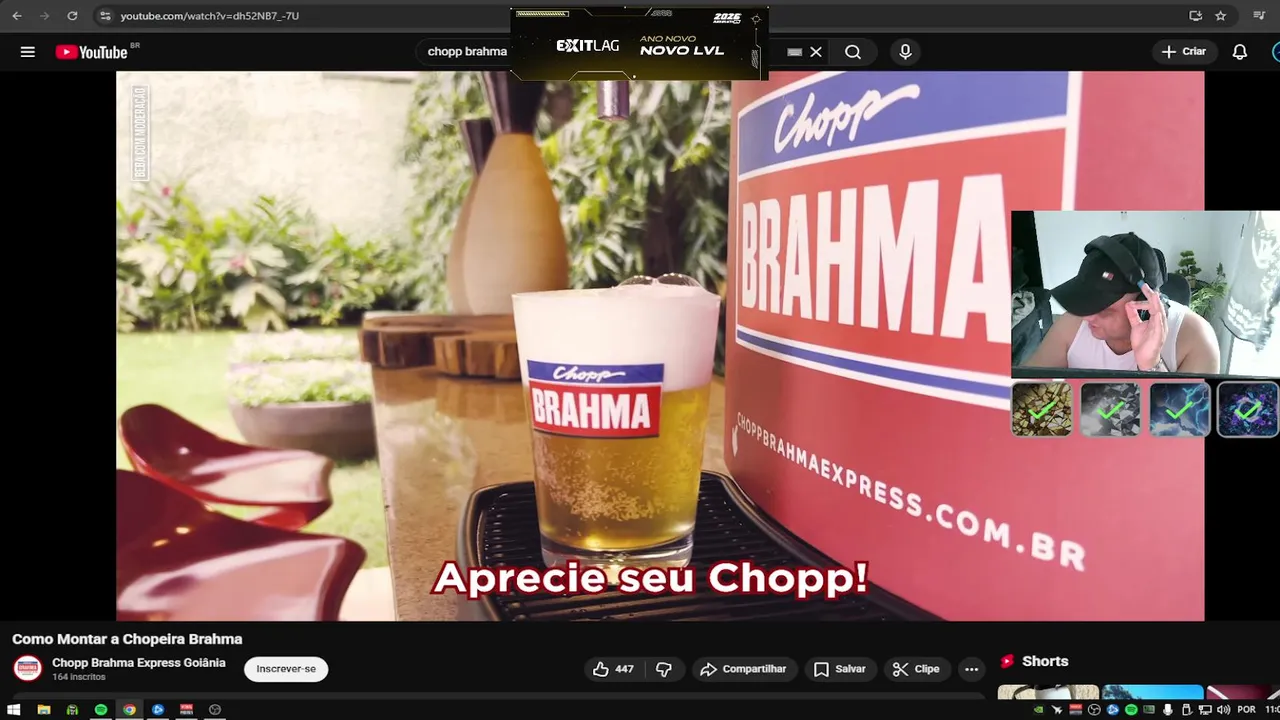Click the video title 'Como Montar a Chopeira Brahma'

pyautogui.click(x=127, y=639)
